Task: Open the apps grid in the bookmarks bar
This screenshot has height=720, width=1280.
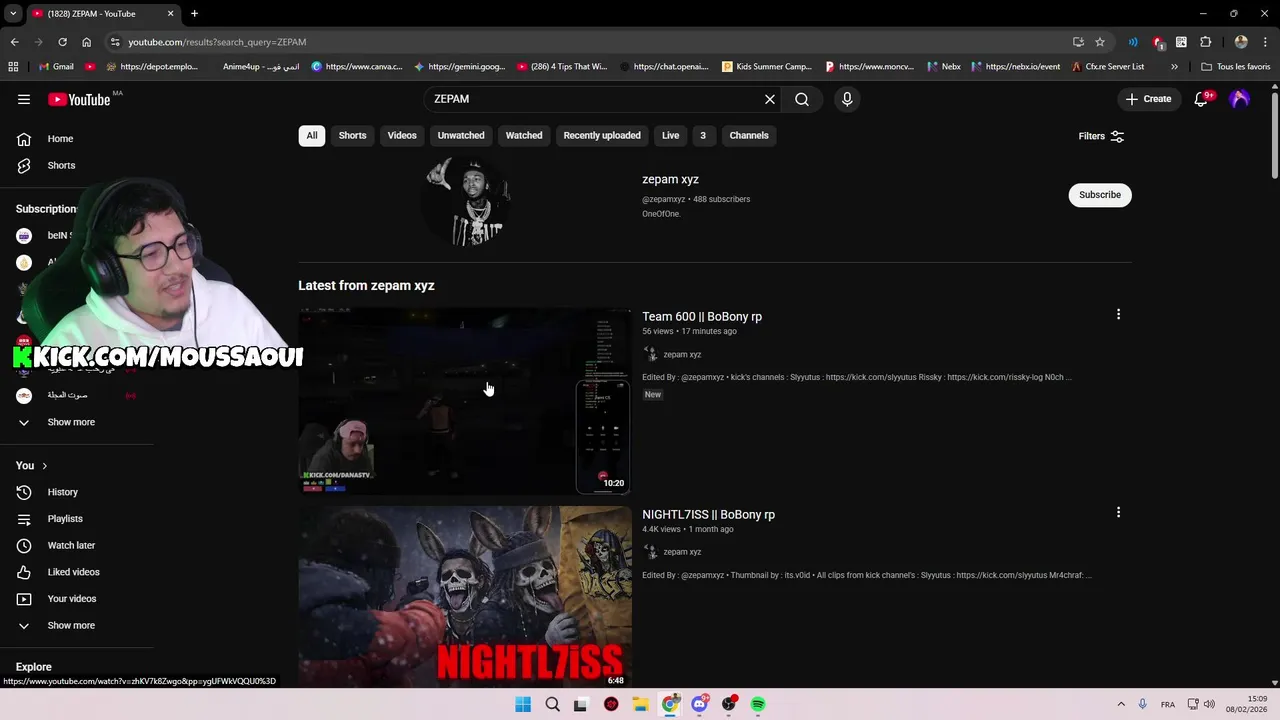Action: (13, 67)
